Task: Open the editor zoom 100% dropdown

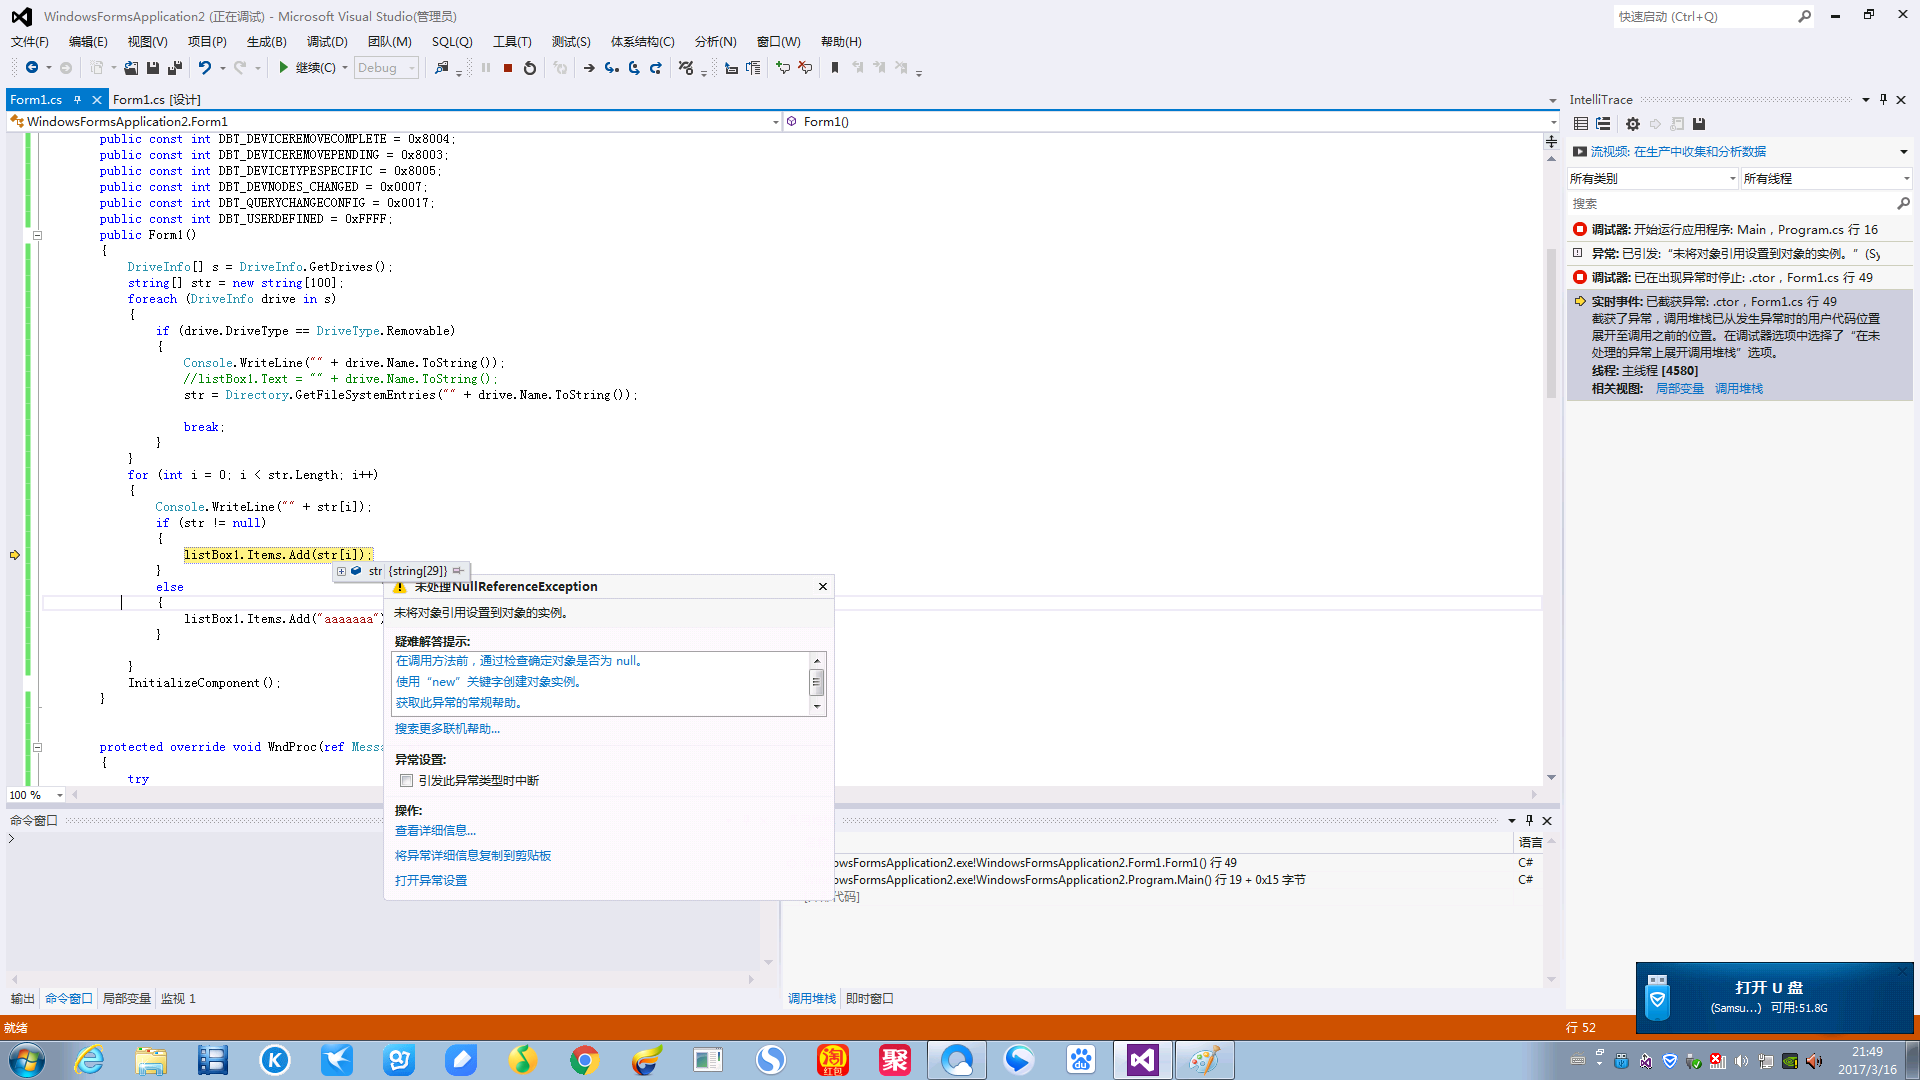Action: click(36, 795)
